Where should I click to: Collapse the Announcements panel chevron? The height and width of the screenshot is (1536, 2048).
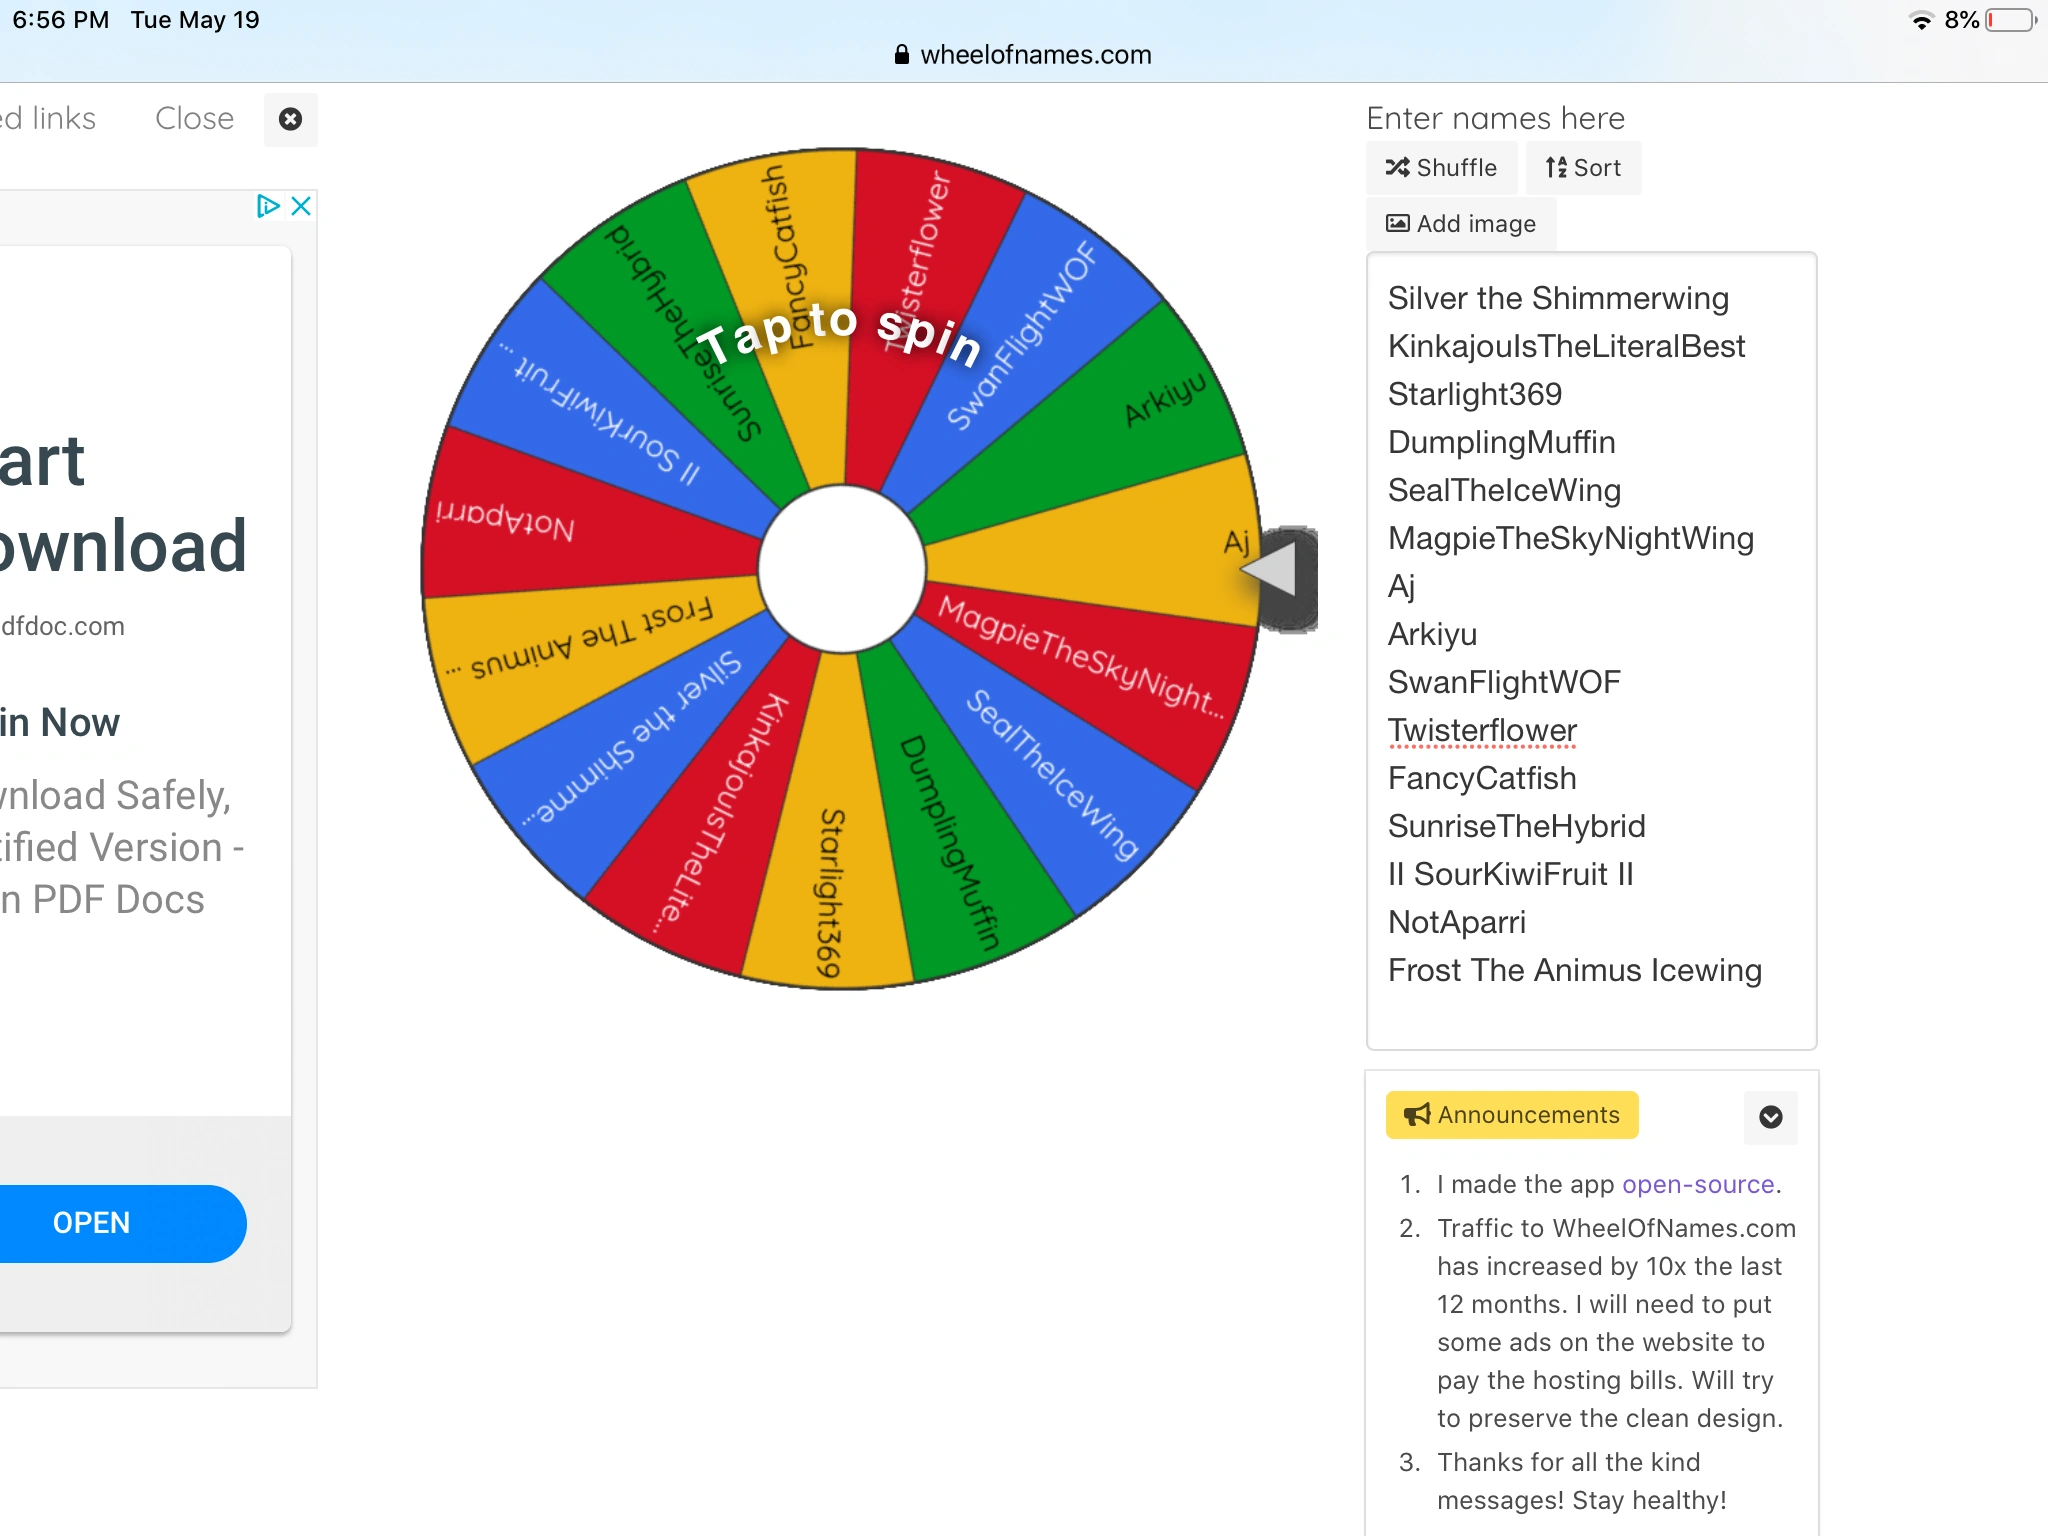[1770, 1117]
